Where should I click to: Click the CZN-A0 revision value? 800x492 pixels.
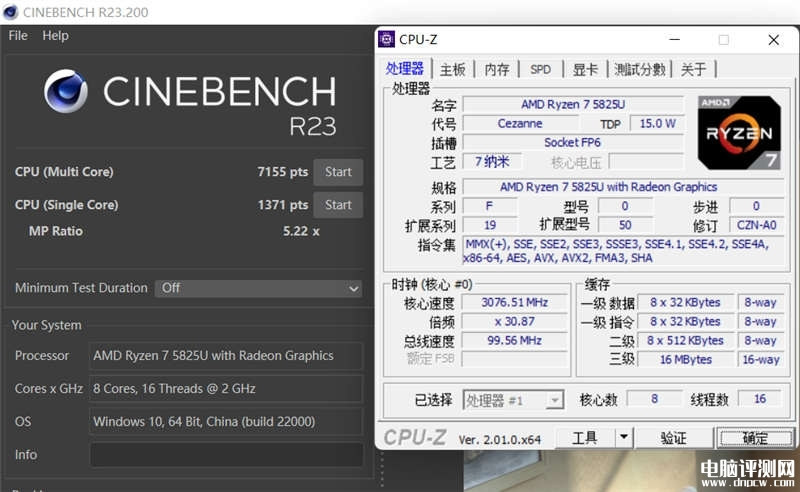[x=756, y=225]
